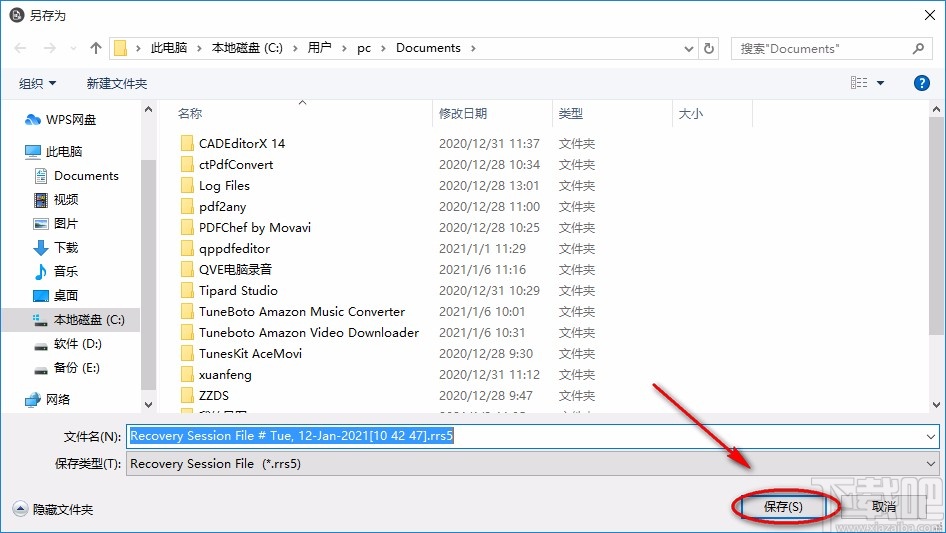The width and height of the screenshot is (946, 533).
Task: Collapse folders with 隐藏文件夹
Action: pos(53,509)
